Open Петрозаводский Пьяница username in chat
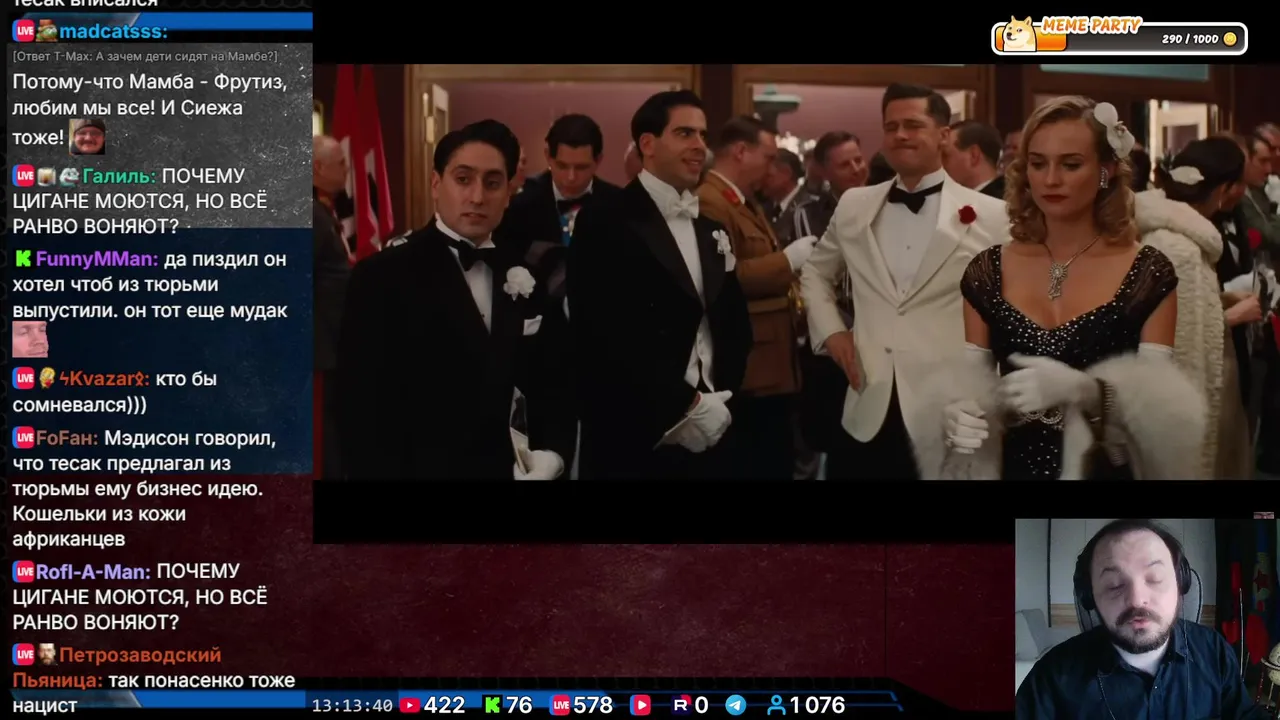The height and width of the screenshot is (720, 1280). (x=116, y=667)
